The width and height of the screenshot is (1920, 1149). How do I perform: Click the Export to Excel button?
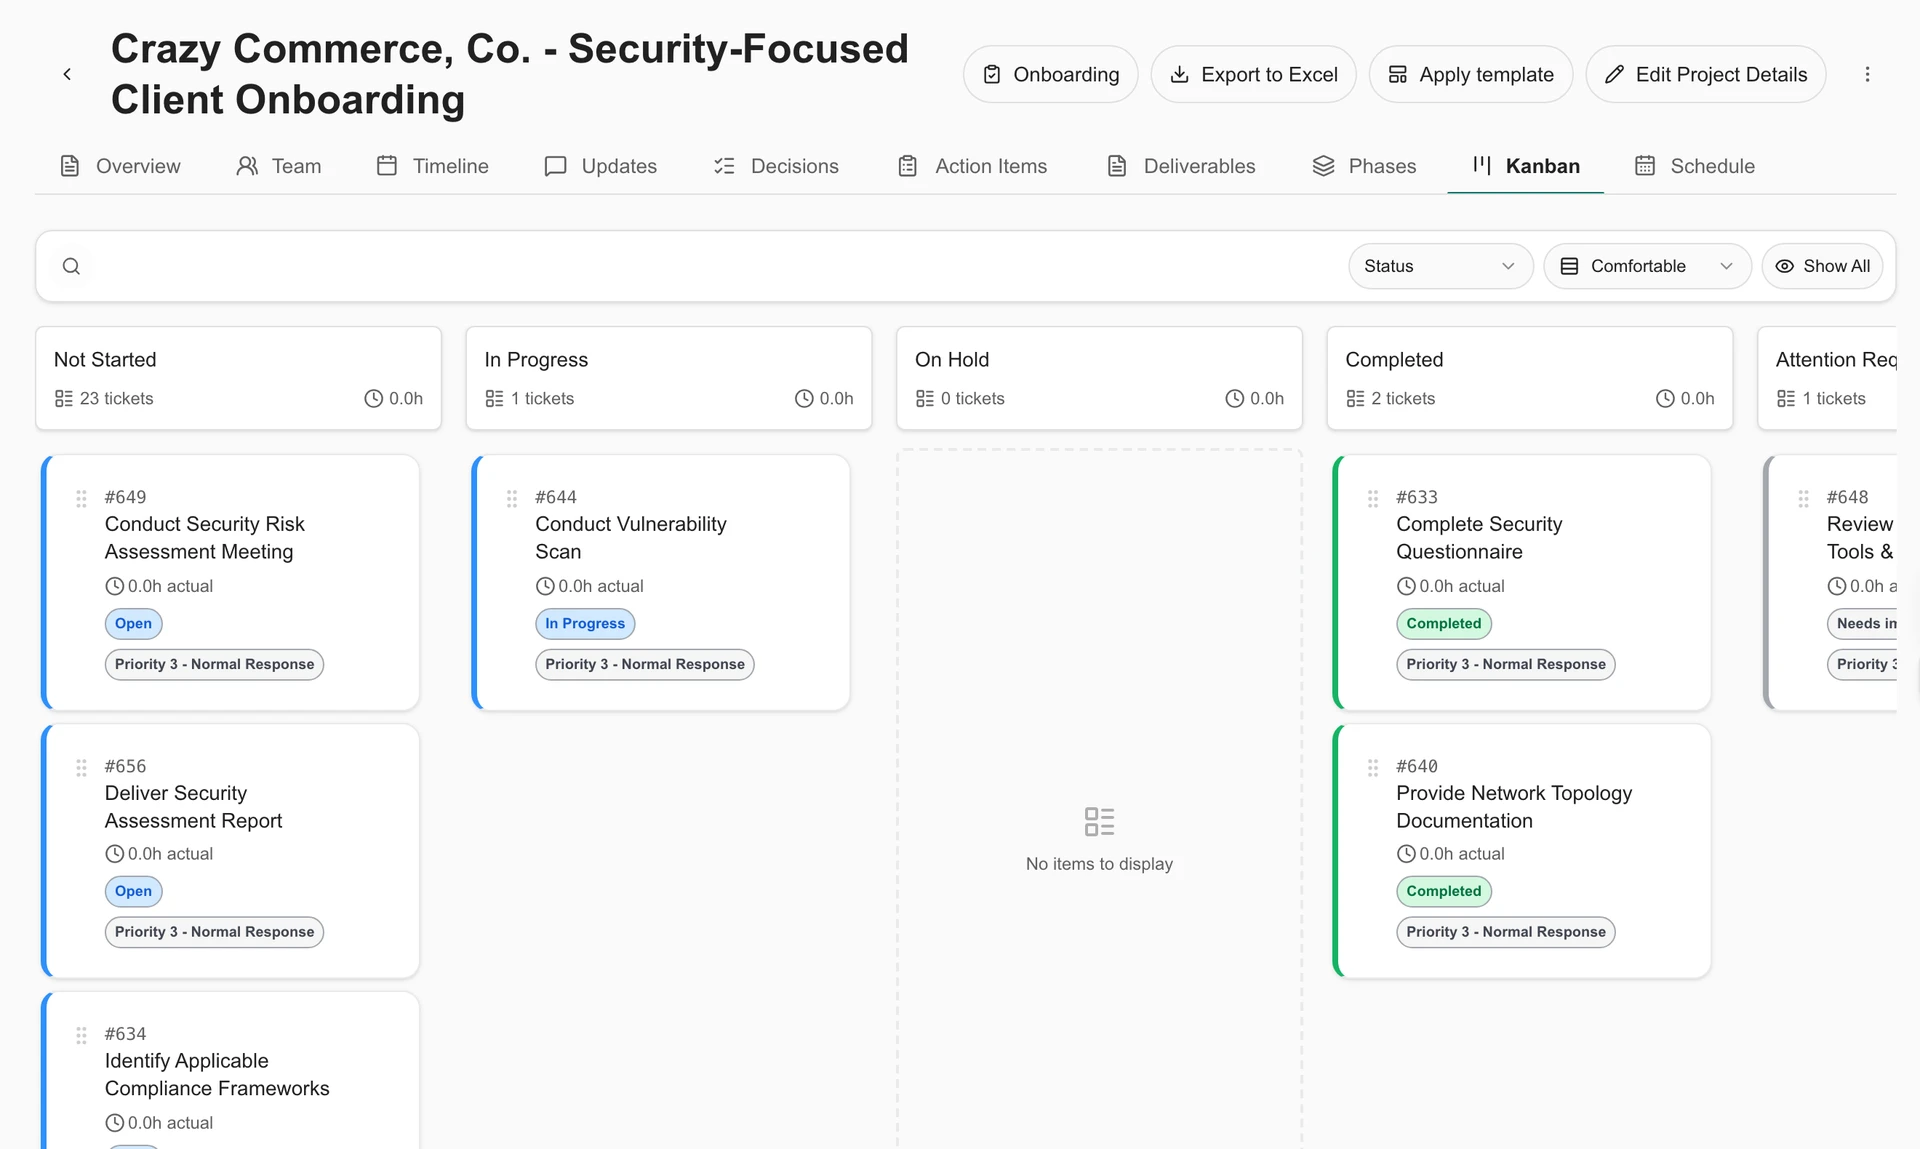click(1253, 74)
